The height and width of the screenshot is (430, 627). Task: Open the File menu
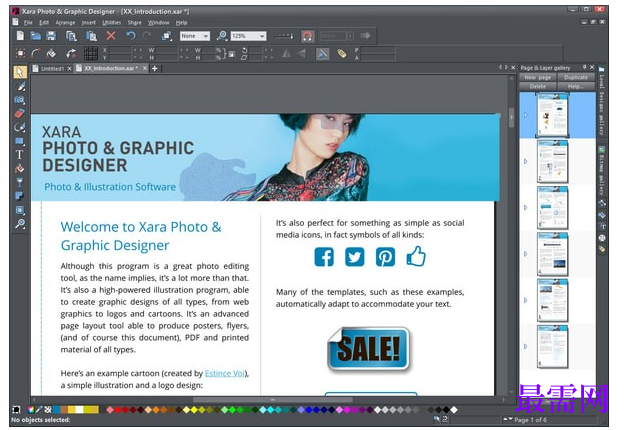point(28,23)
